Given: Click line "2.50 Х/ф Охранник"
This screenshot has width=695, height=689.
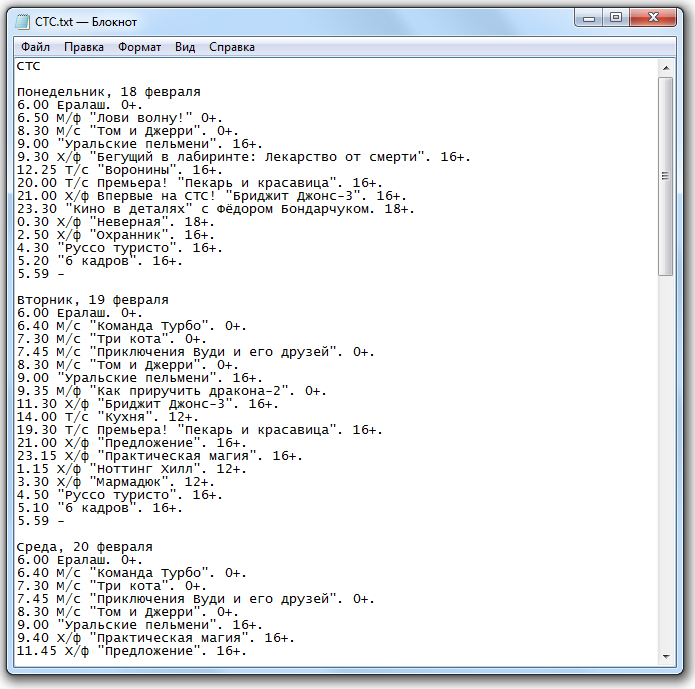Looking at the screenshot, I should (x=116, y=235).
